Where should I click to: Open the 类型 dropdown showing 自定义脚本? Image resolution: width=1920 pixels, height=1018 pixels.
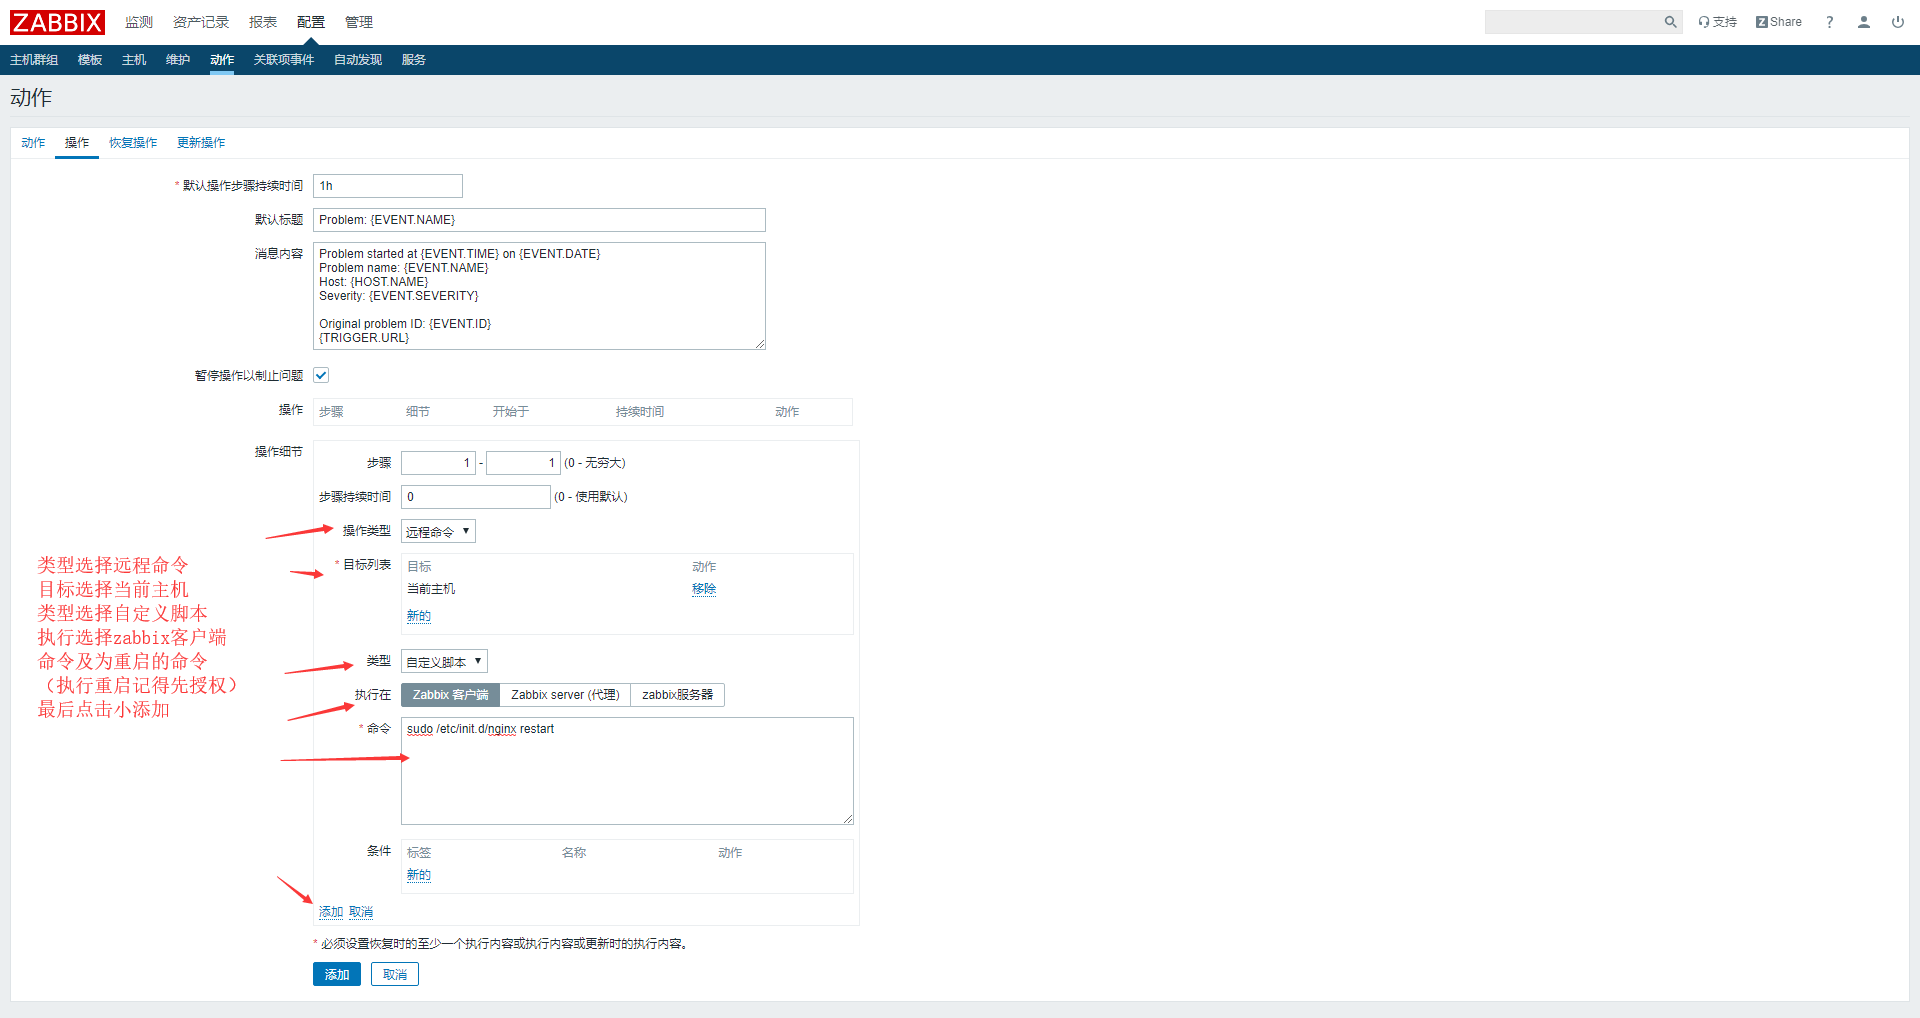coord(444,662)
